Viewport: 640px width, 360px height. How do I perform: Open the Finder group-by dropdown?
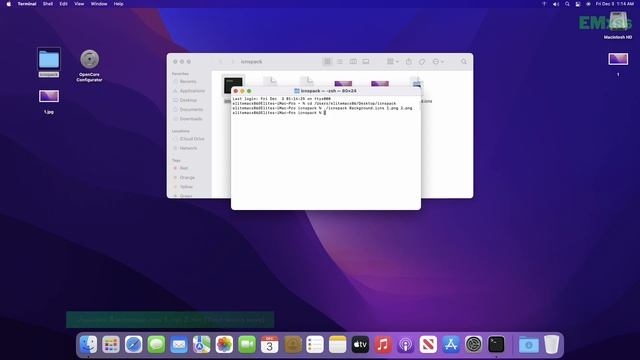point(392,61)
